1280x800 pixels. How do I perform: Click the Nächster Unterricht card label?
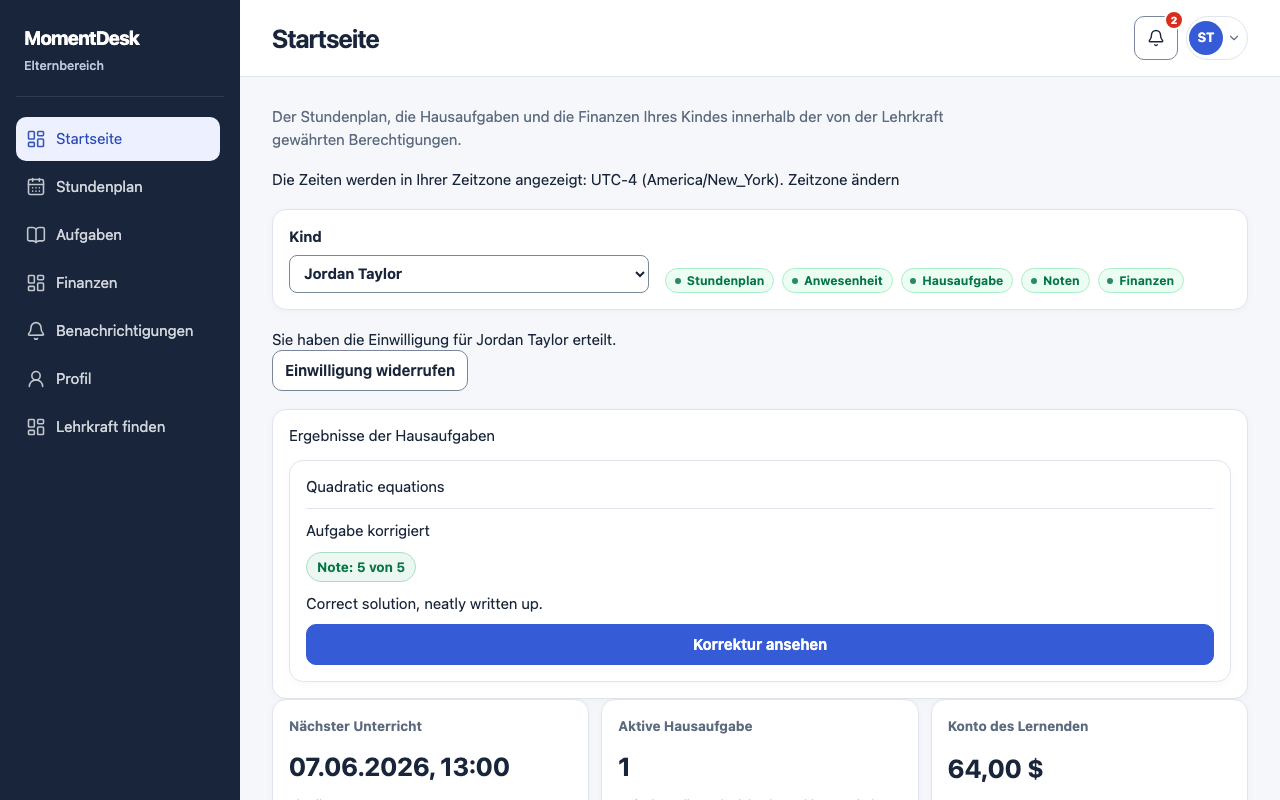(x=355, y=726)
